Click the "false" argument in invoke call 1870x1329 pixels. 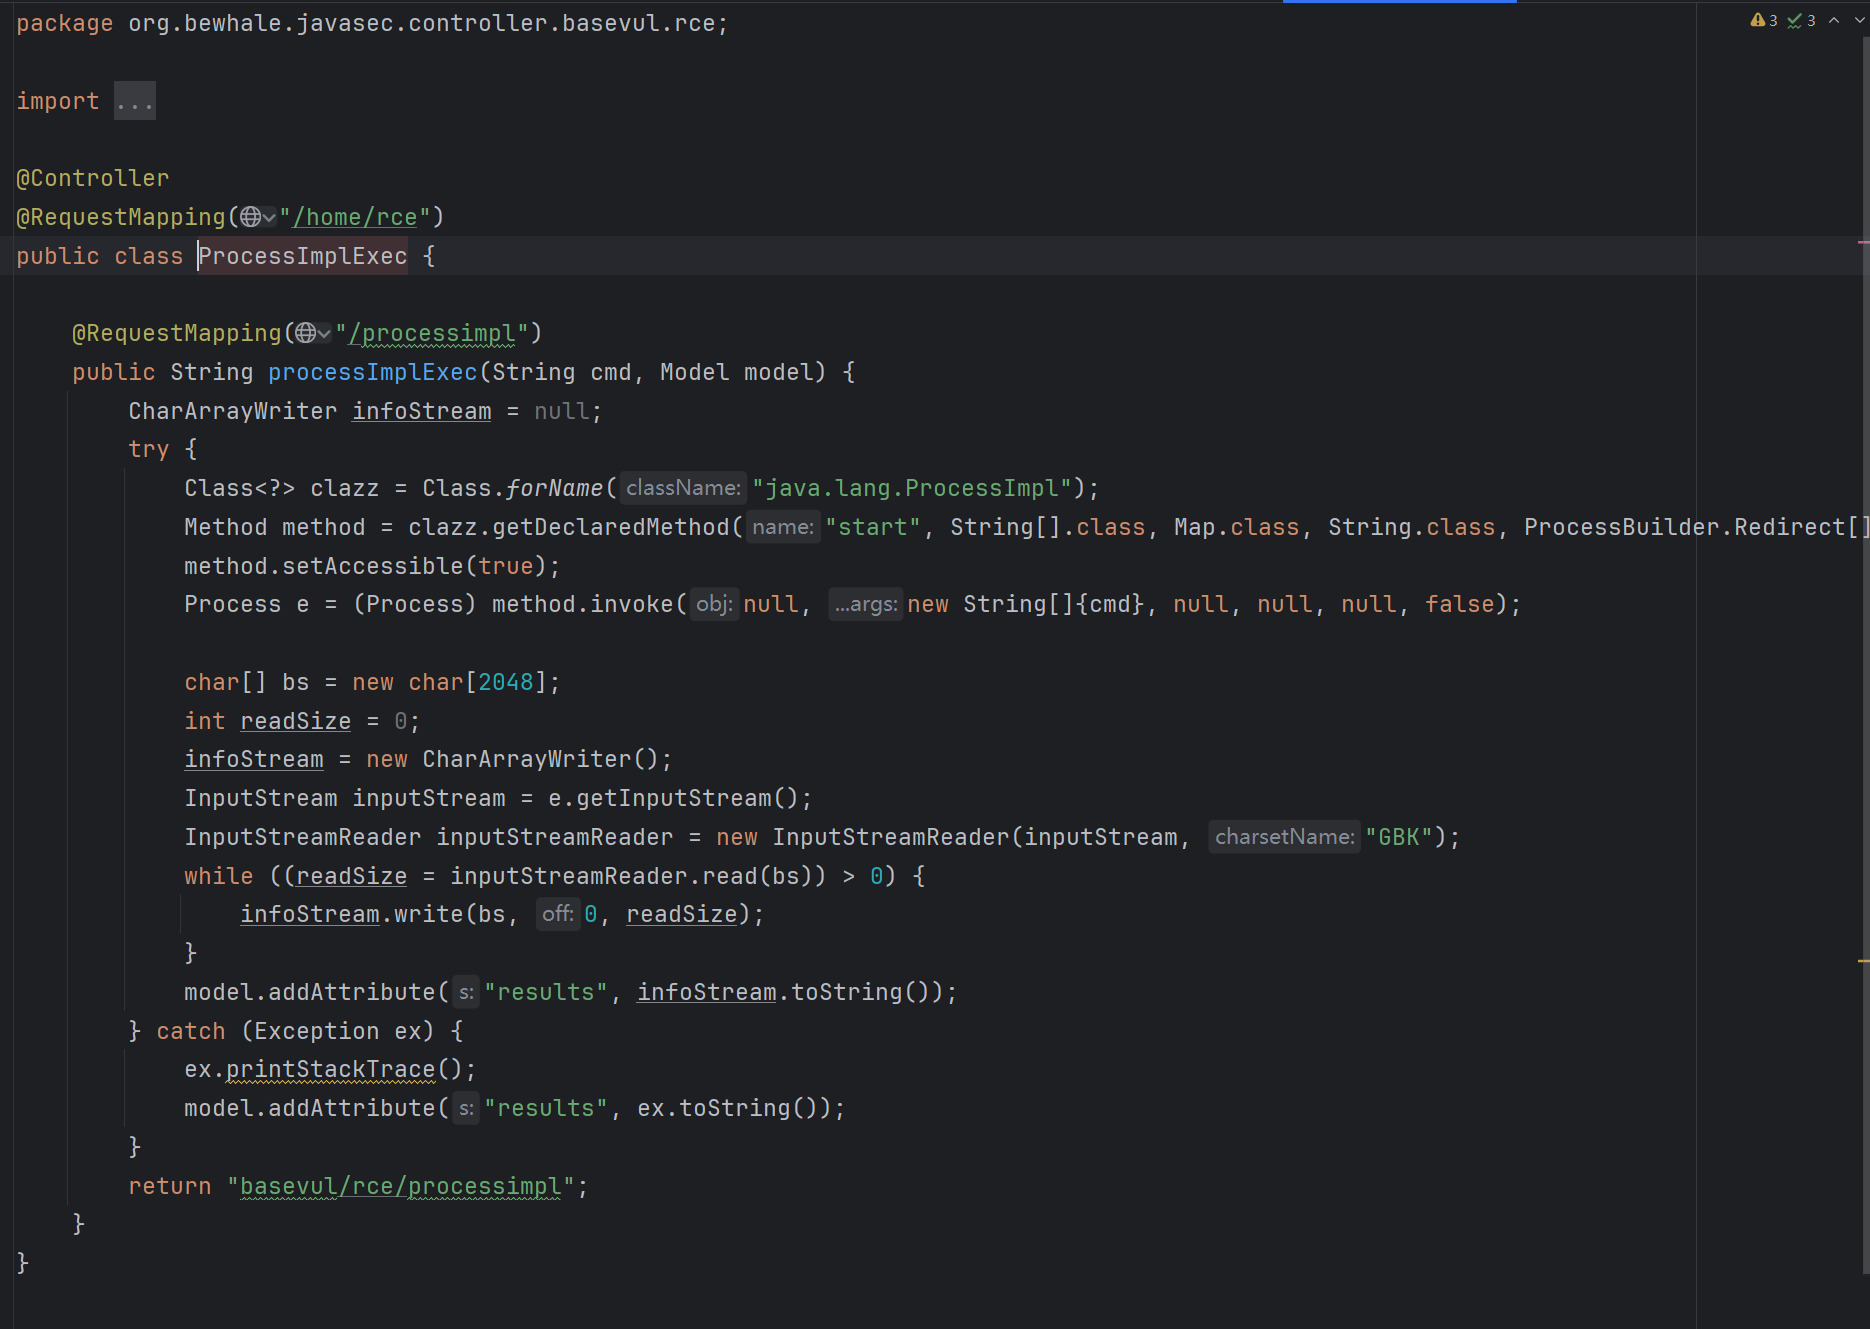pos(1460,604)
